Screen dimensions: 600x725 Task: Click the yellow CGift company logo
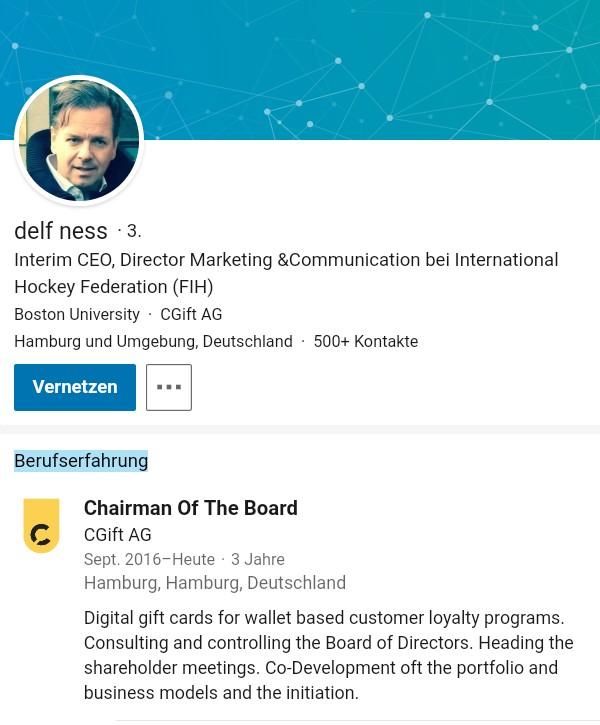(42, 526)
